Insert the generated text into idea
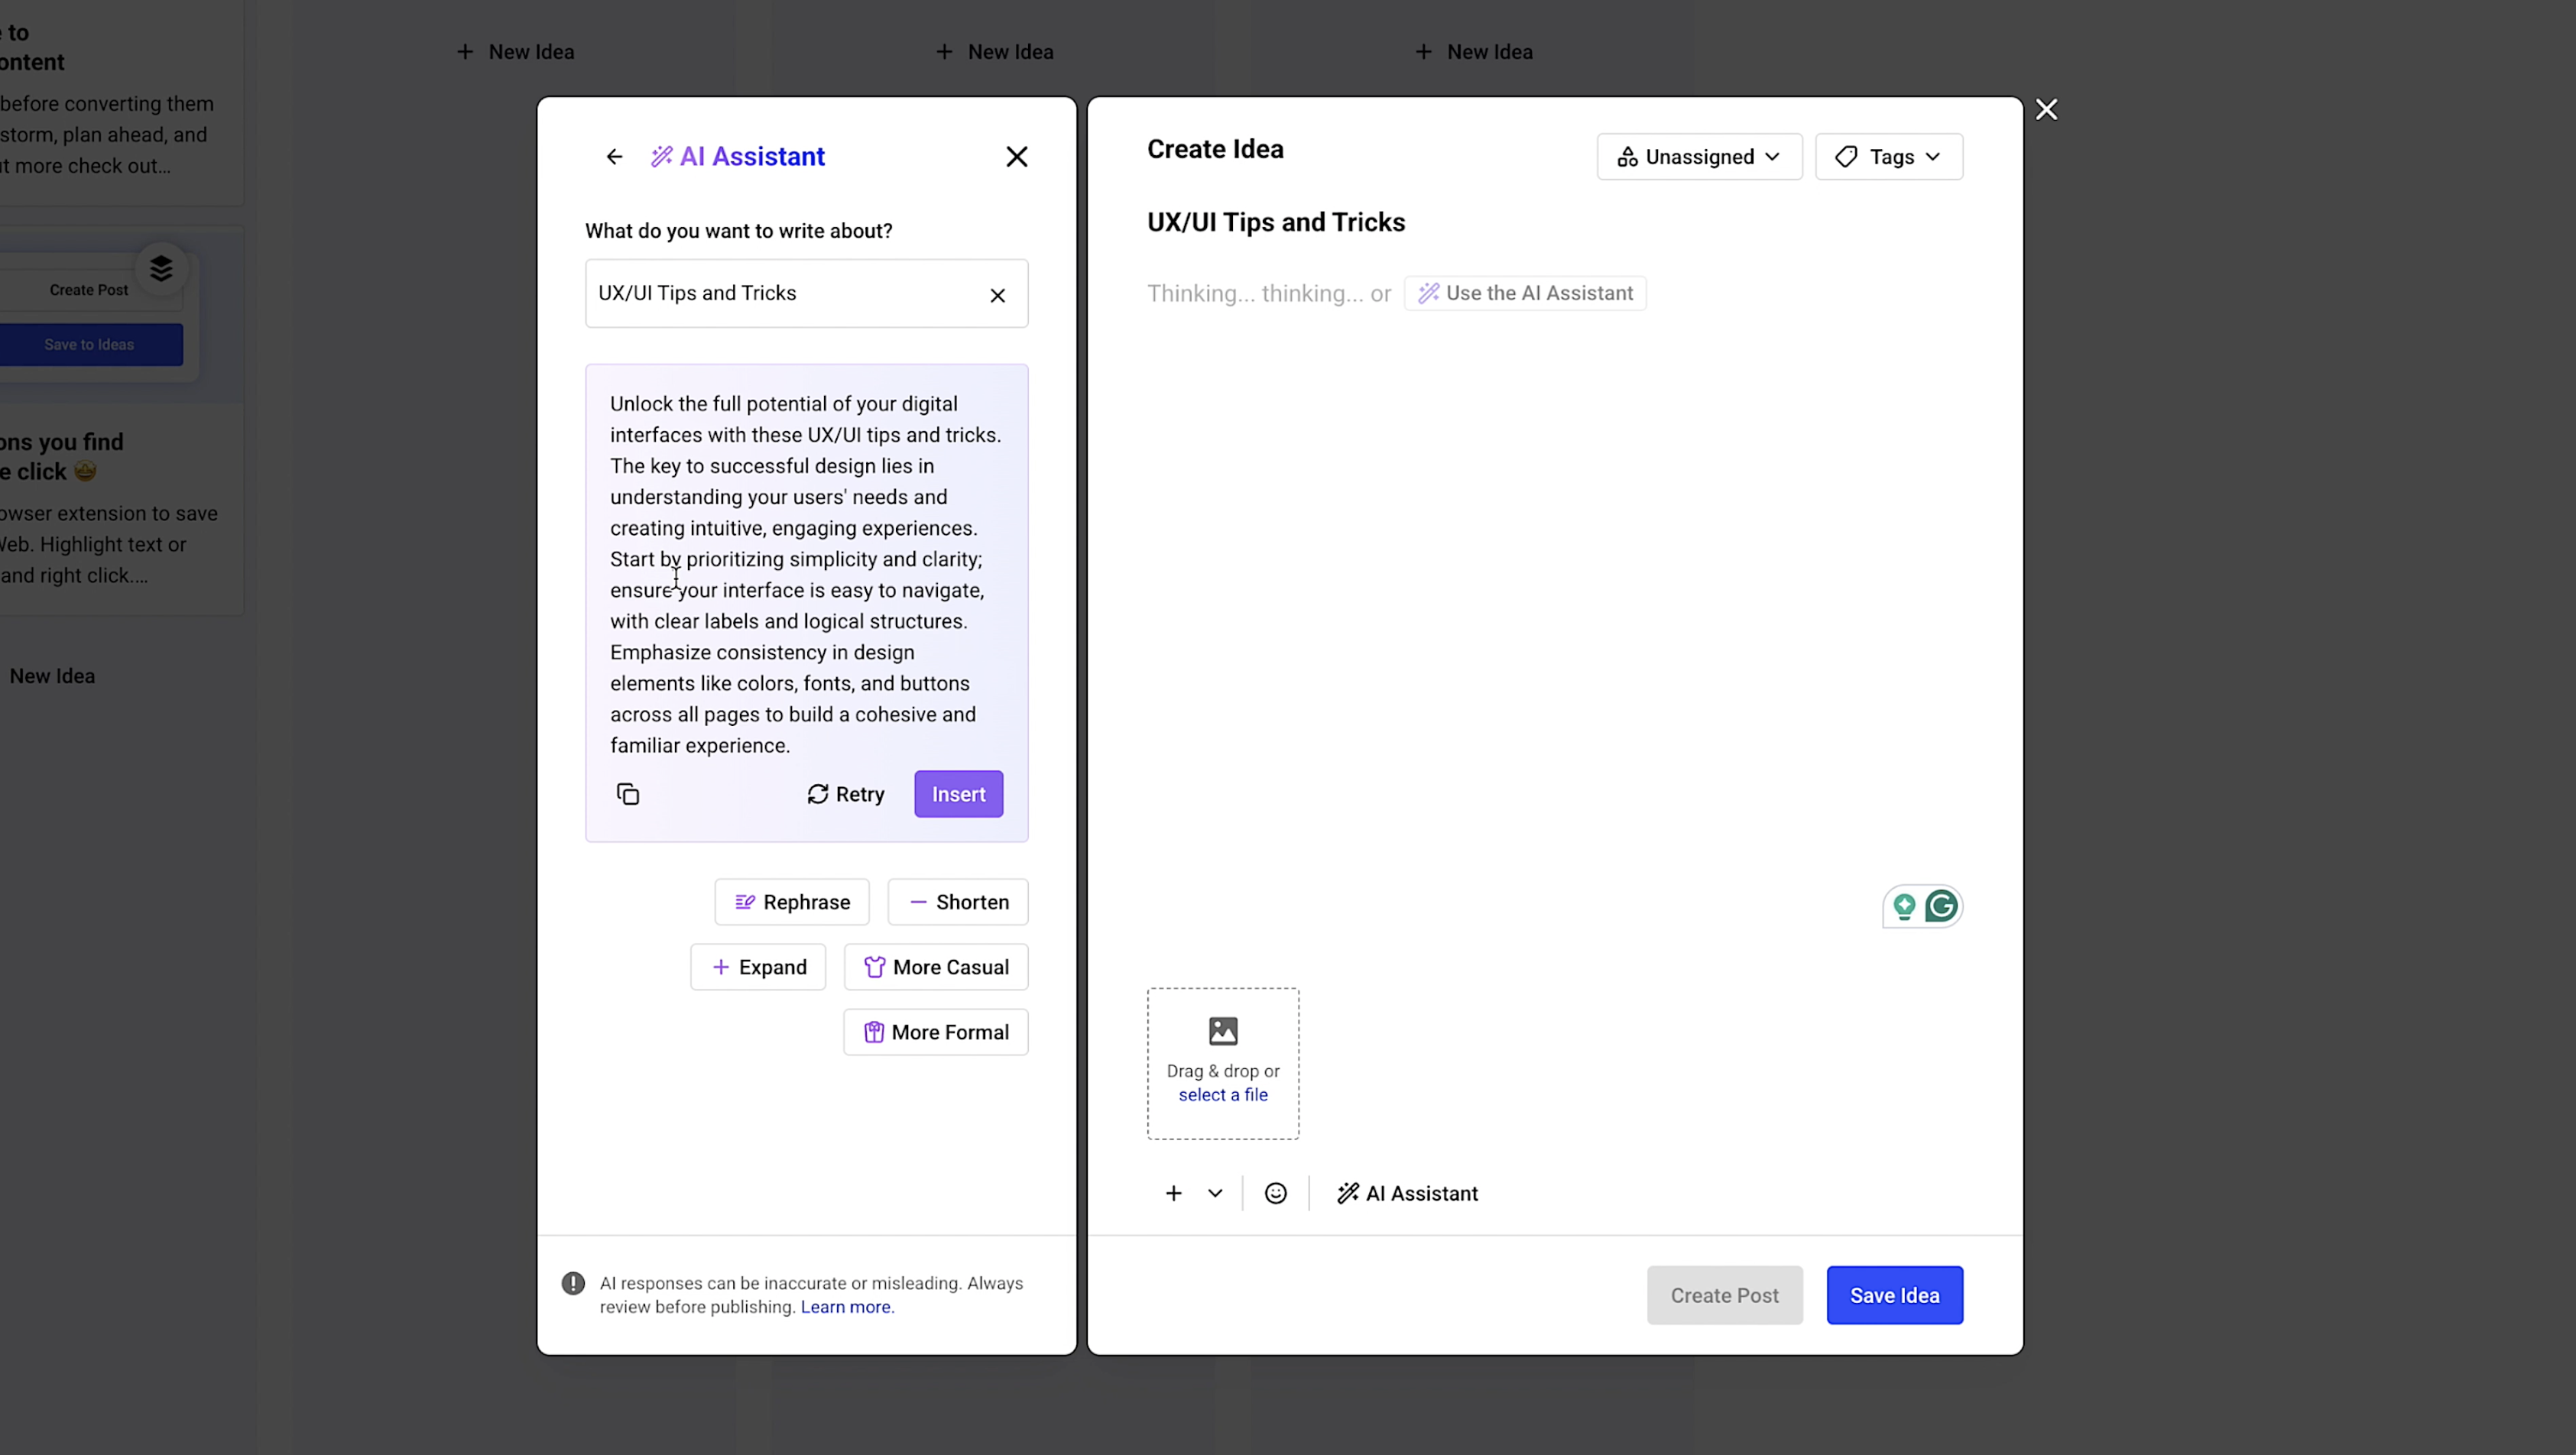This screenshot has height=1455, width=2576. pos(958,794)
